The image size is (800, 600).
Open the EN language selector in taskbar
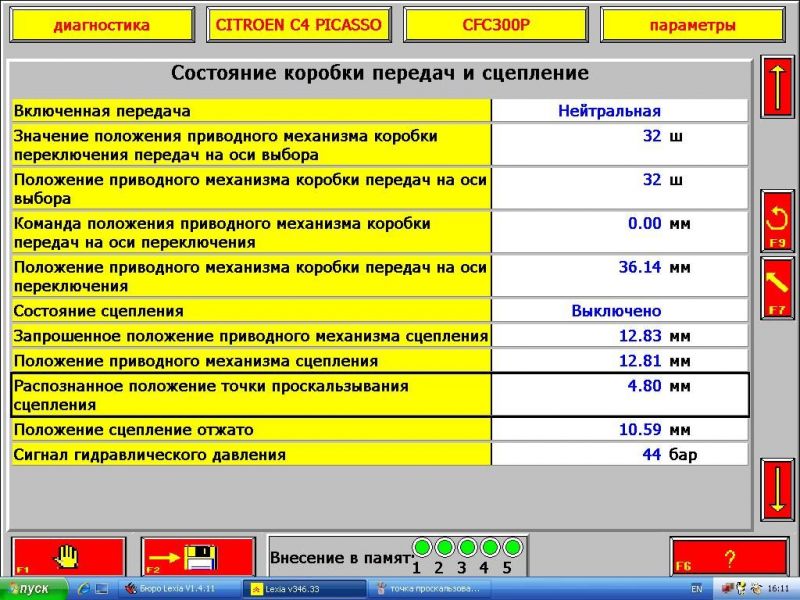696,589
